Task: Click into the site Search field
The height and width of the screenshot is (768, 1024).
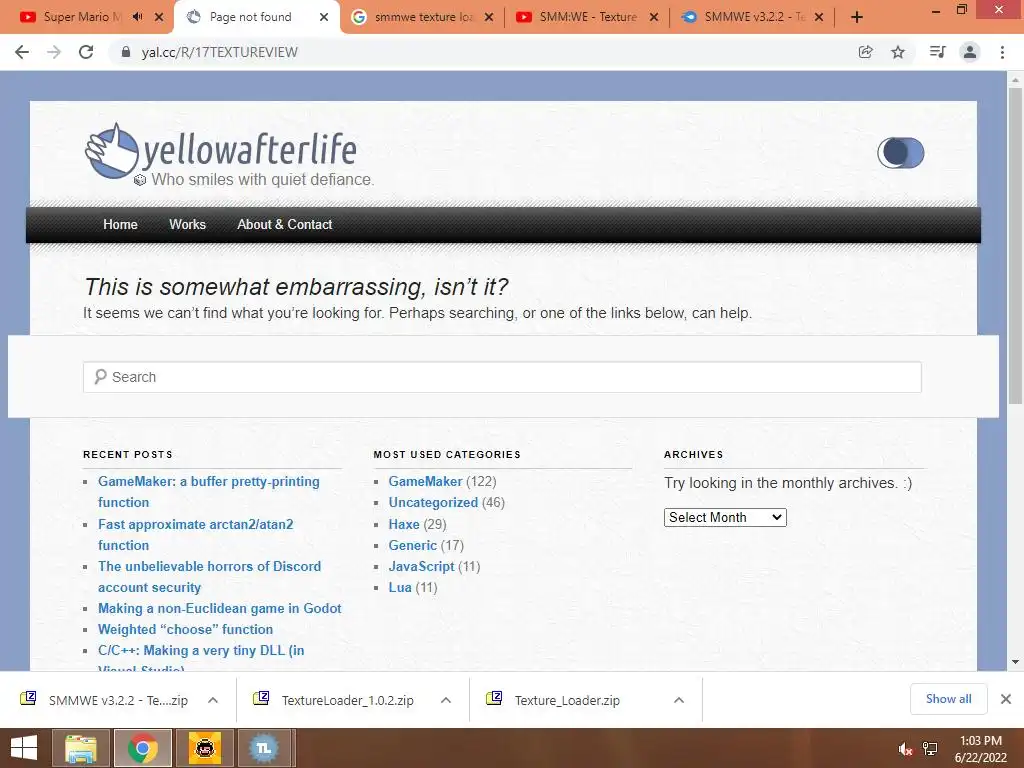Action: pos(502,377)
